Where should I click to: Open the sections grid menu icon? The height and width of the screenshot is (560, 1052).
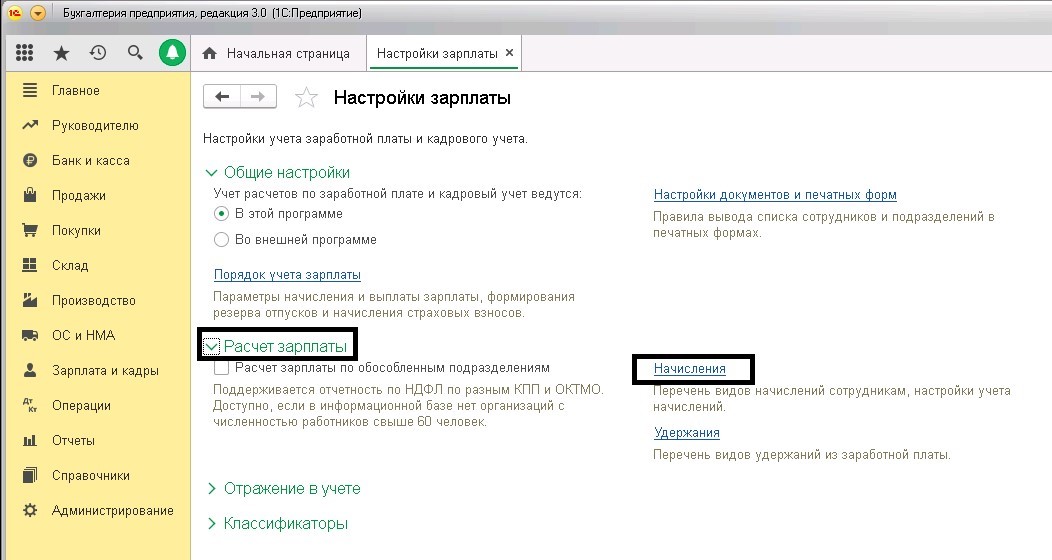click(25, 53)
